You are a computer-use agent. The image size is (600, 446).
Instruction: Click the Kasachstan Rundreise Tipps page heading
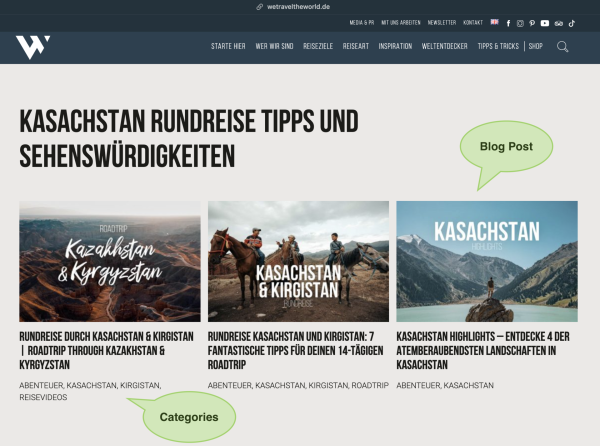189,138
